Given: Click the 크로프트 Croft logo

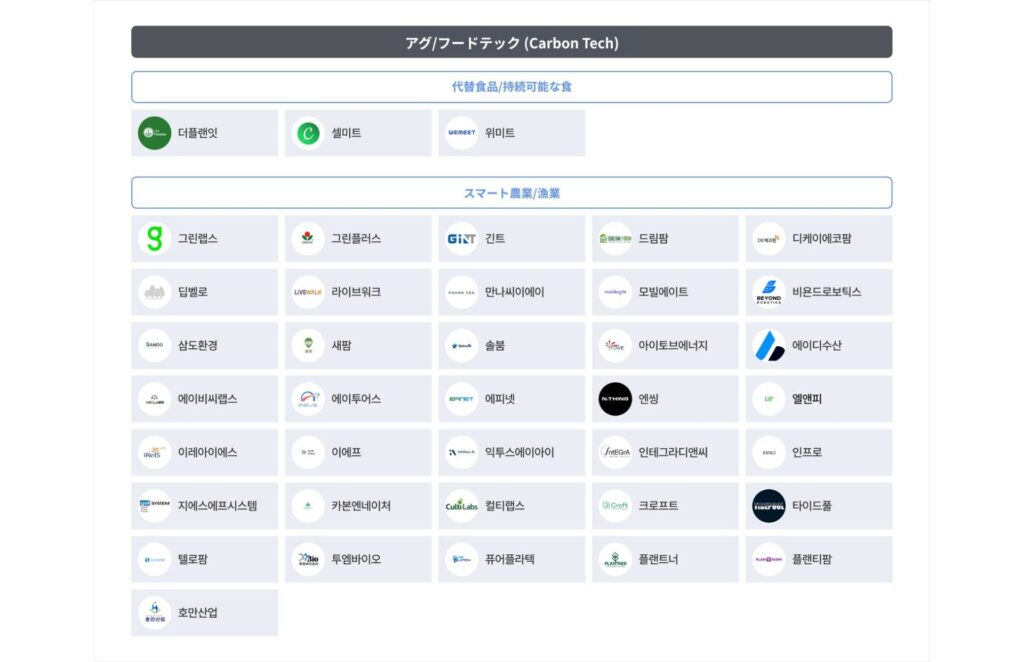Looking at the screenshot, I should (615, 506).
